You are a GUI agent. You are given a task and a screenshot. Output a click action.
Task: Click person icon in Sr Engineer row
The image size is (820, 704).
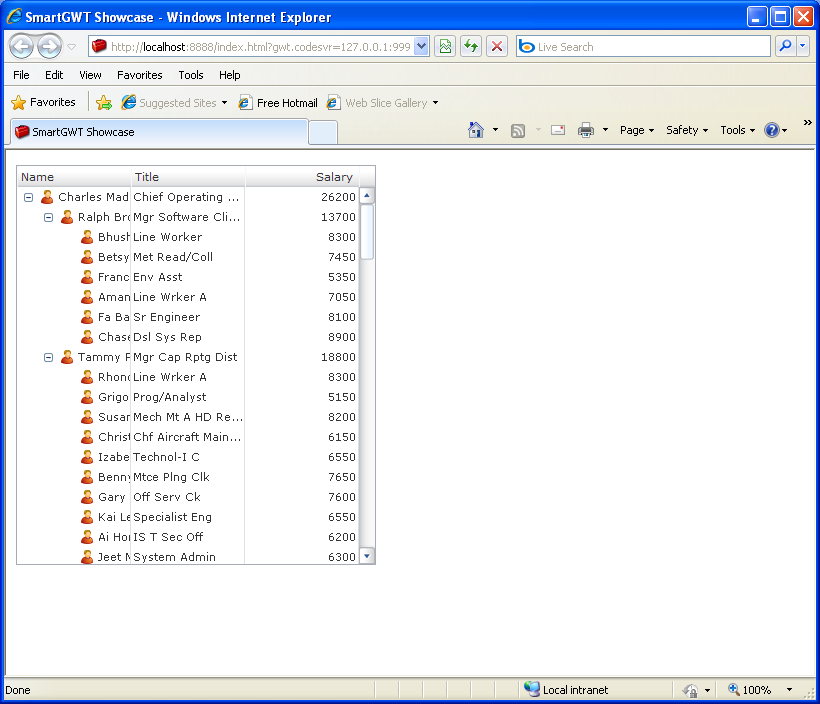pyautogui.click(x=87, y=317)
